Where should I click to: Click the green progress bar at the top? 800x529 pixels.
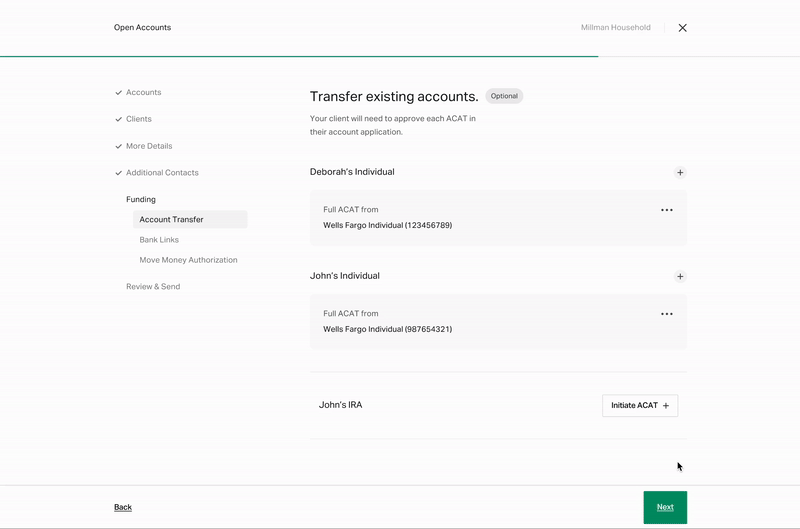pyautogui.click(x=299, y=56)
